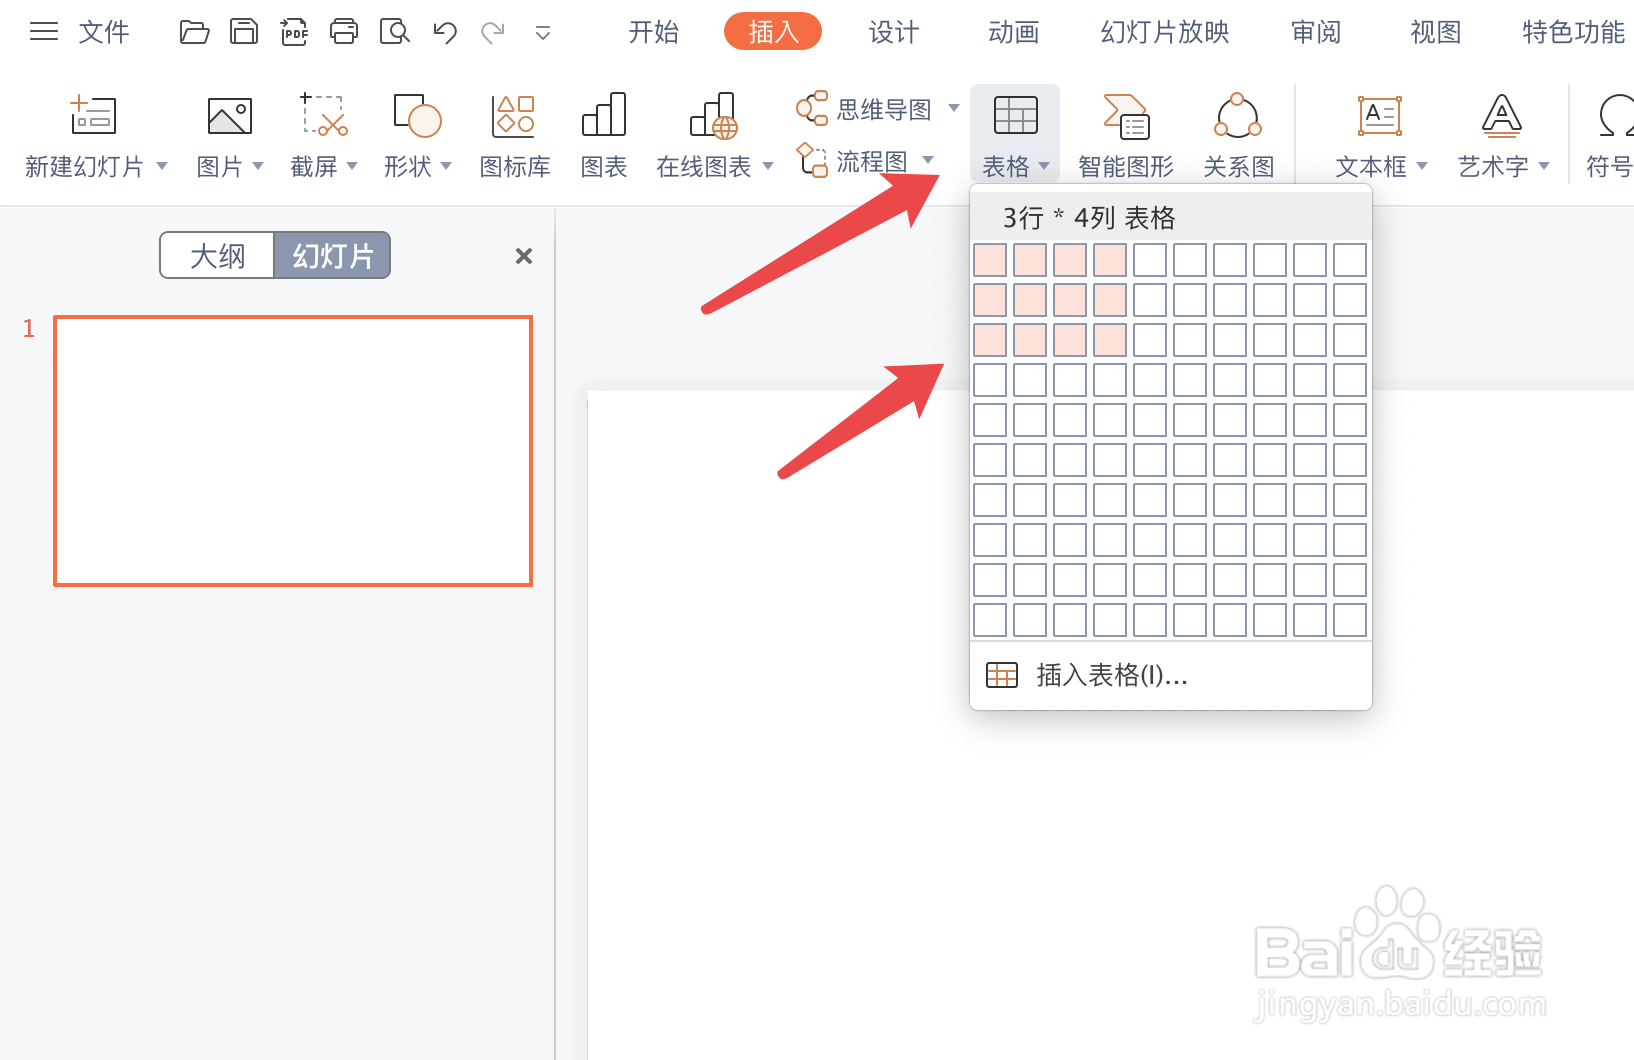Choose Insert Table (插入表格) option
The image size is (1634, 1060).
coord(1171,675)
